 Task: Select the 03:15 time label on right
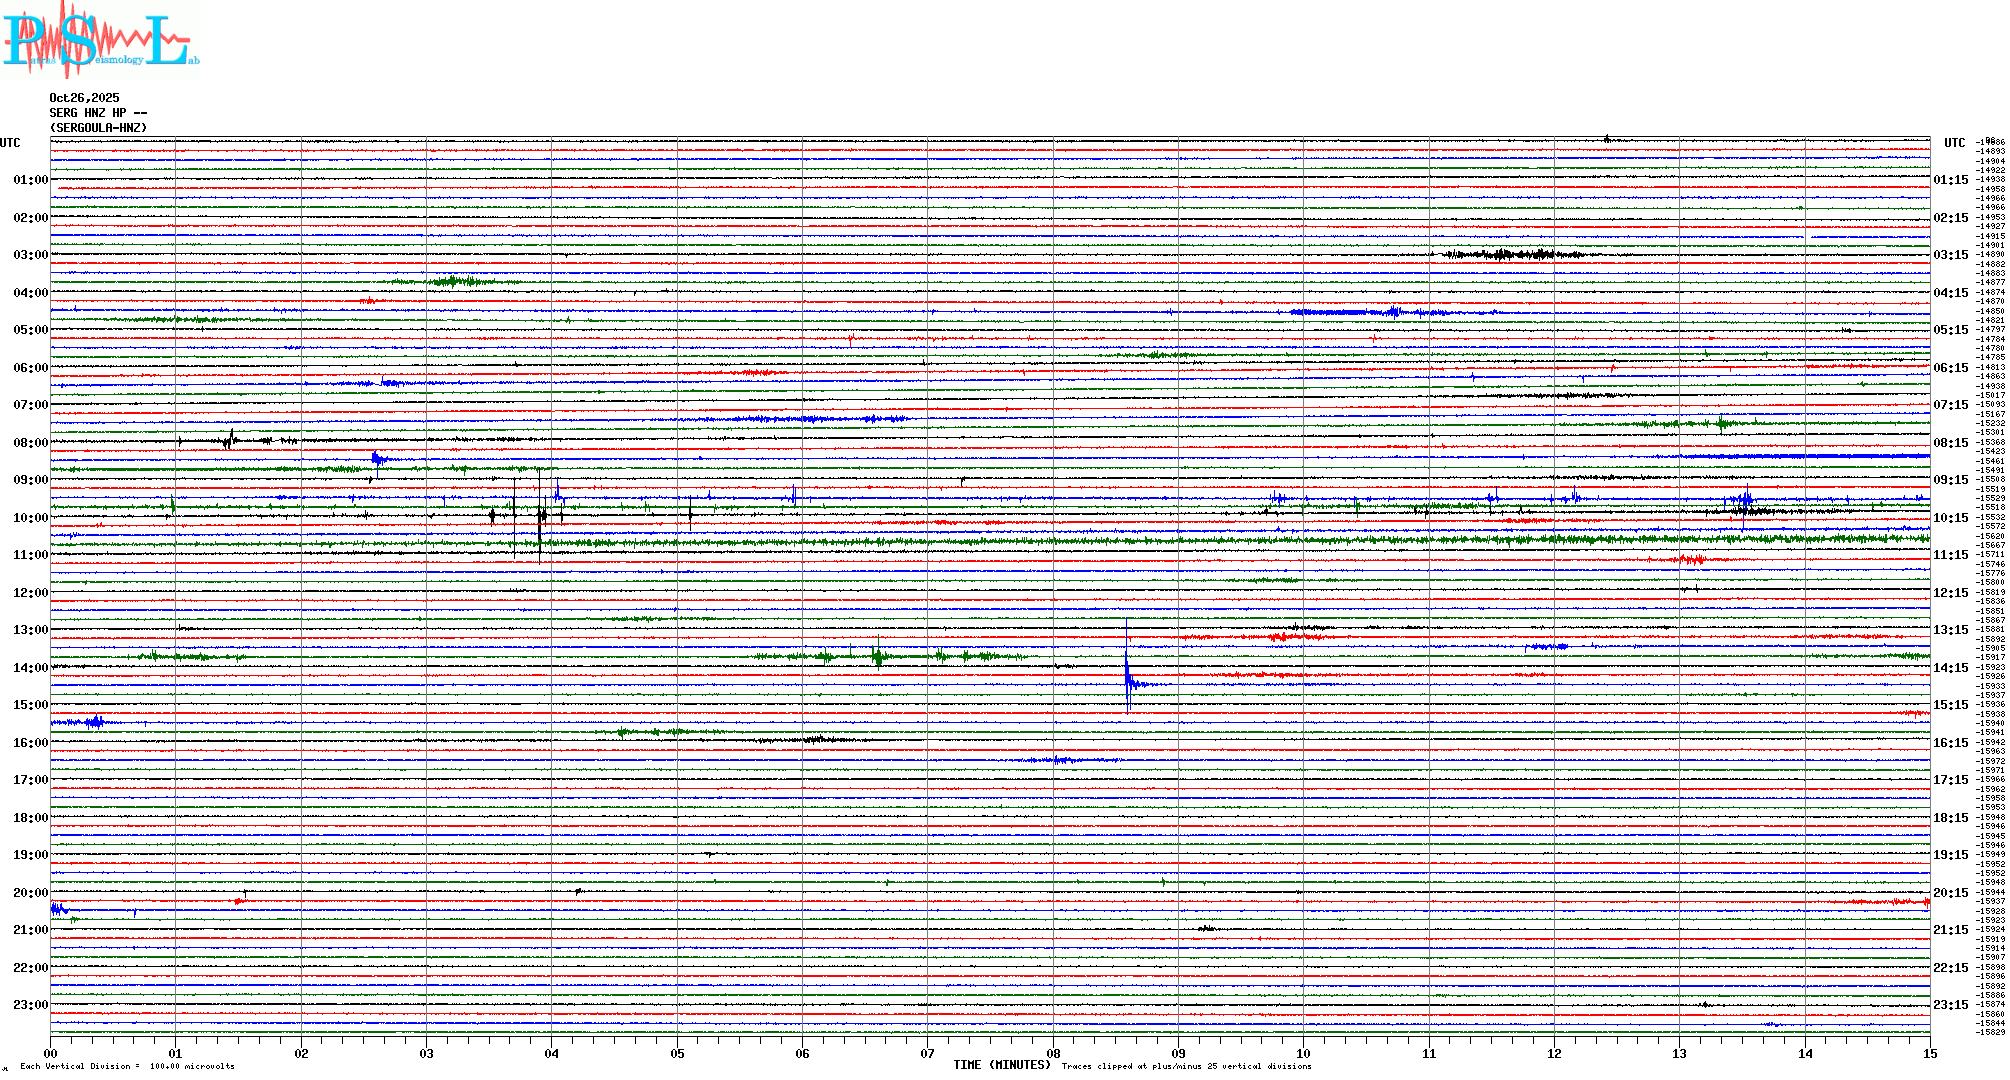(x=1950, y=255)
